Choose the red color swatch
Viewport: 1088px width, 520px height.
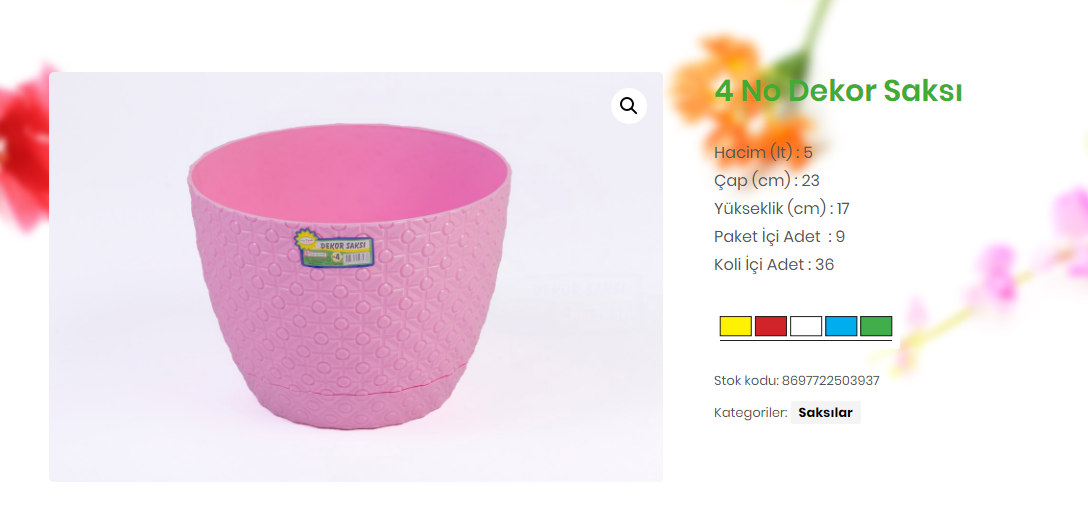[x=771, y=326]
